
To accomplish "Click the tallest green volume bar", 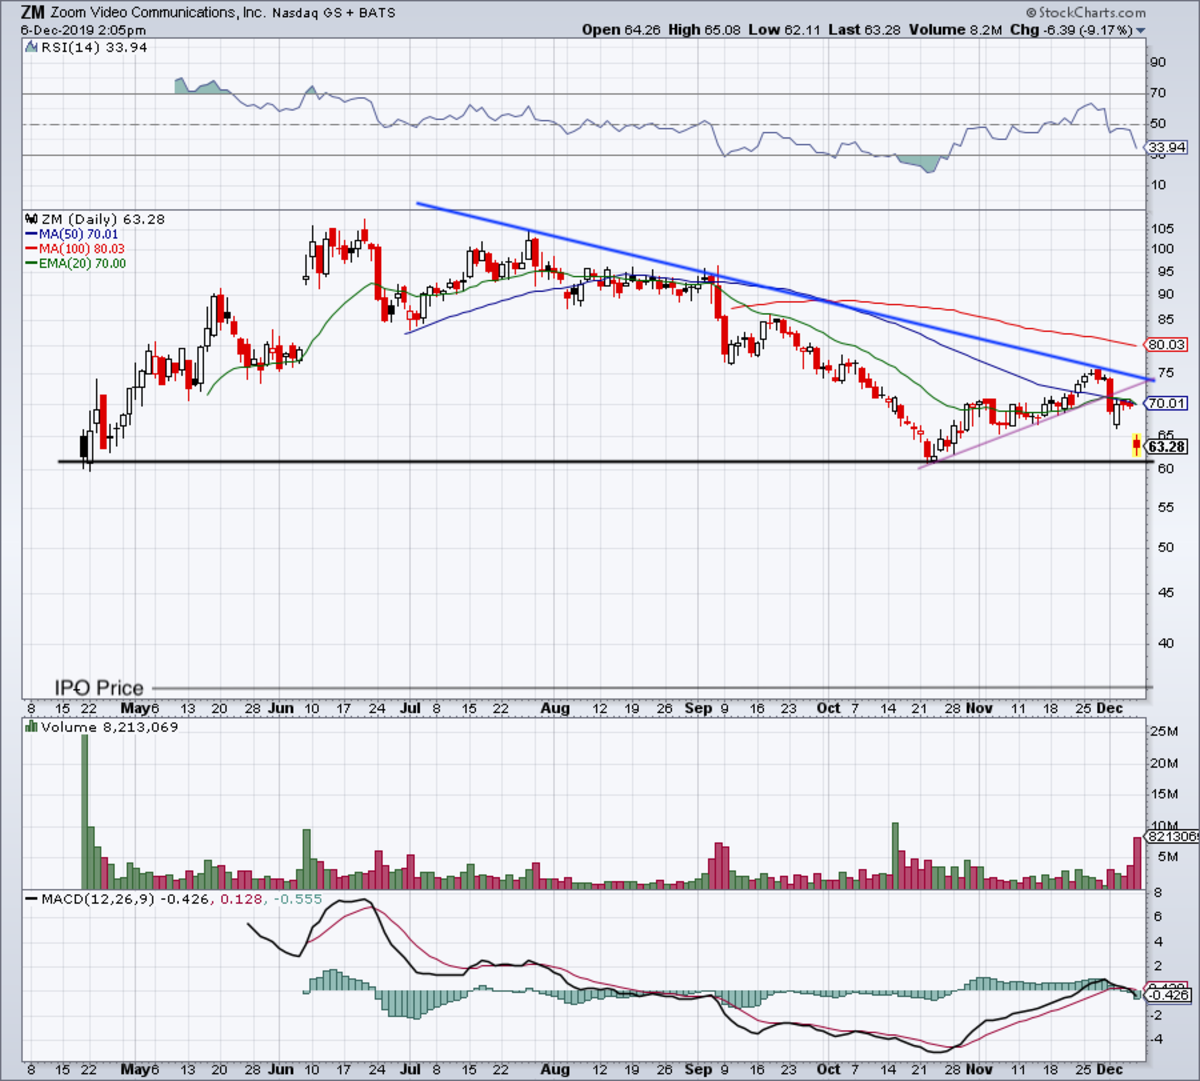I will click(84, 812).
